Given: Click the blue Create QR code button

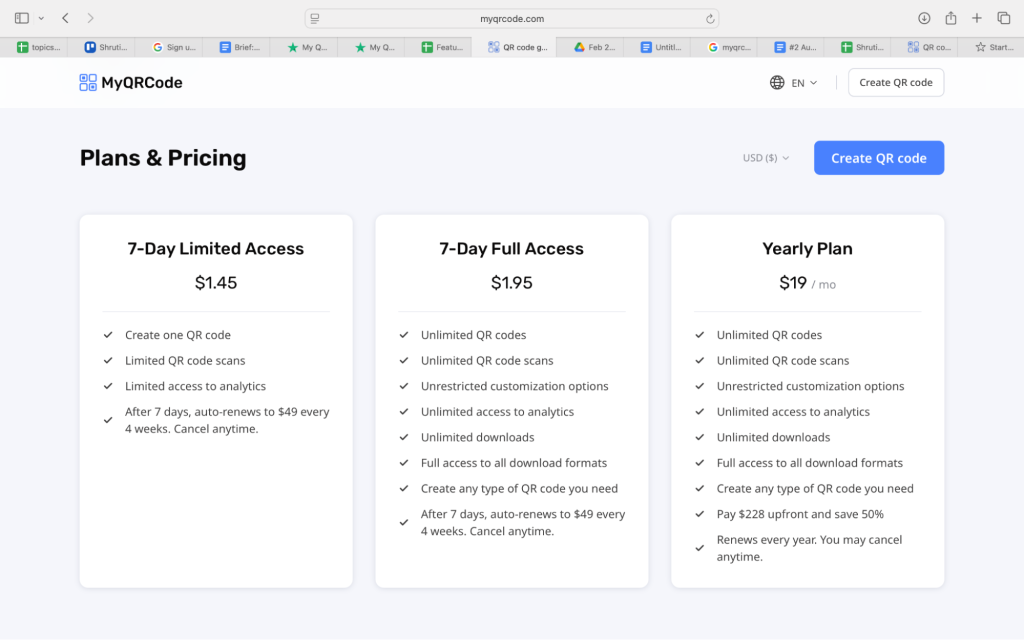Looking at the screenshot, I should [x=878, y=157].
